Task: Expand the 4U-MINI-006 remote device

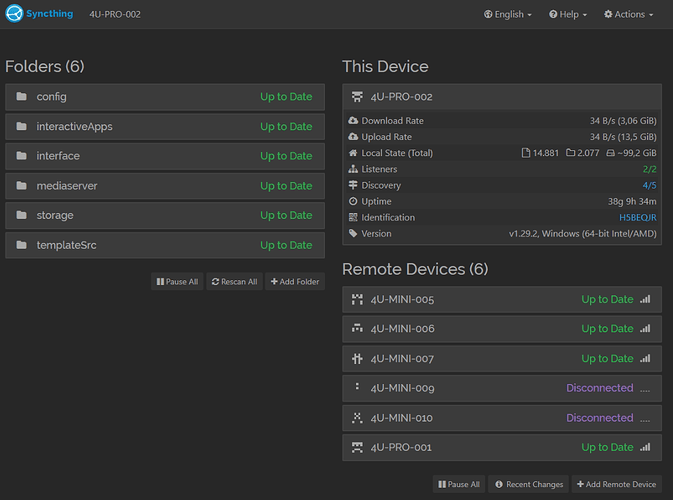Action: tap(502, 329)
